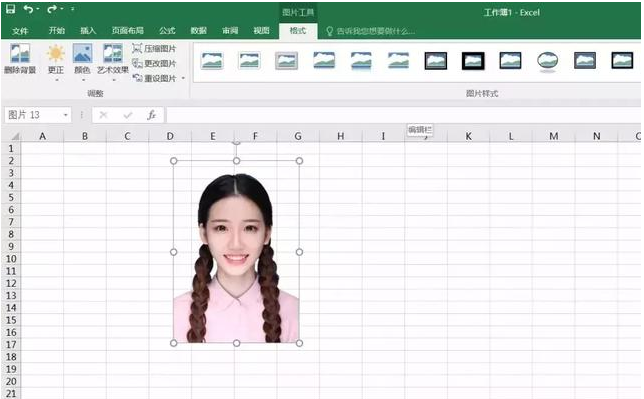This screenshot has height=399, width=644.
Task: Click the picture's bottom-right resize handle
Action: coord(299,343)
